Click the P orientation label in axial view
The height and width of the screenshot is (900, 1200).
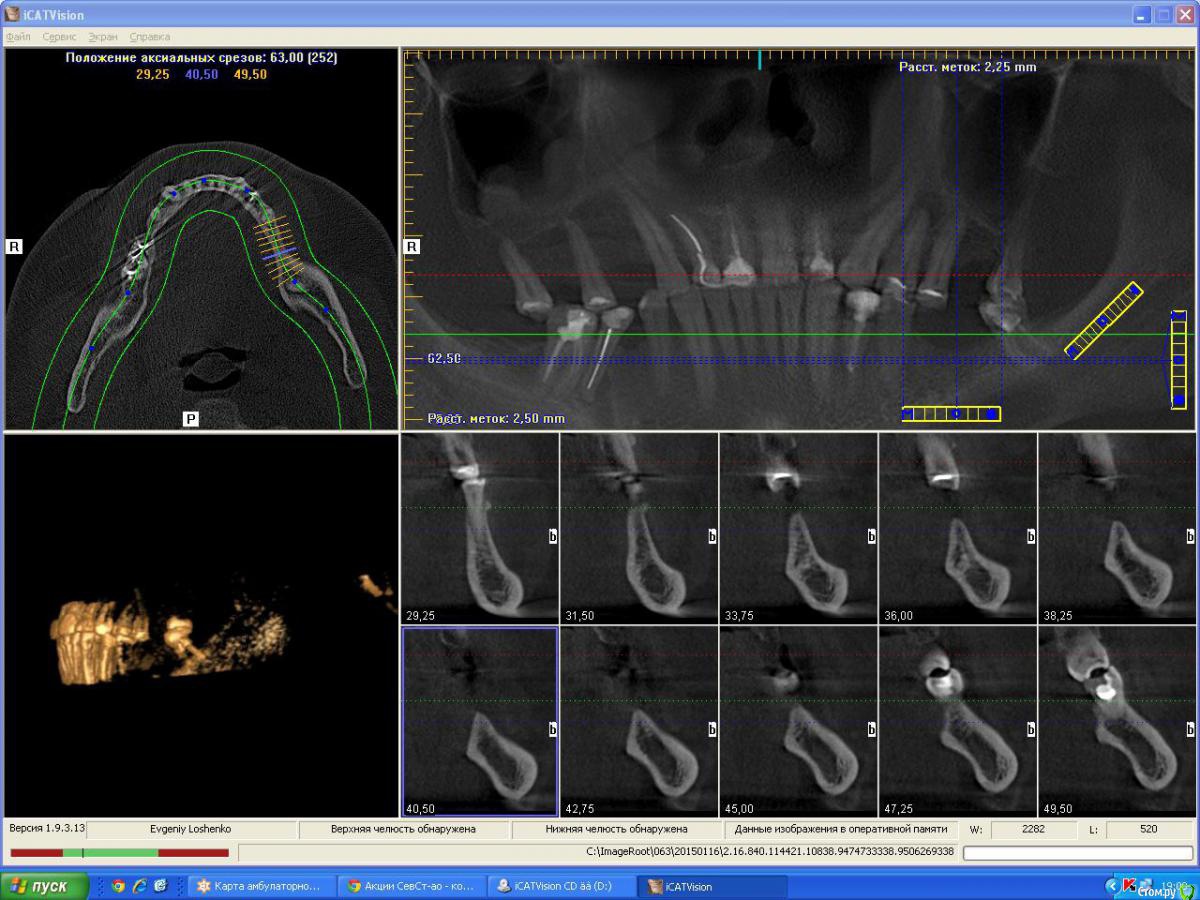click(x=190, y=419)
